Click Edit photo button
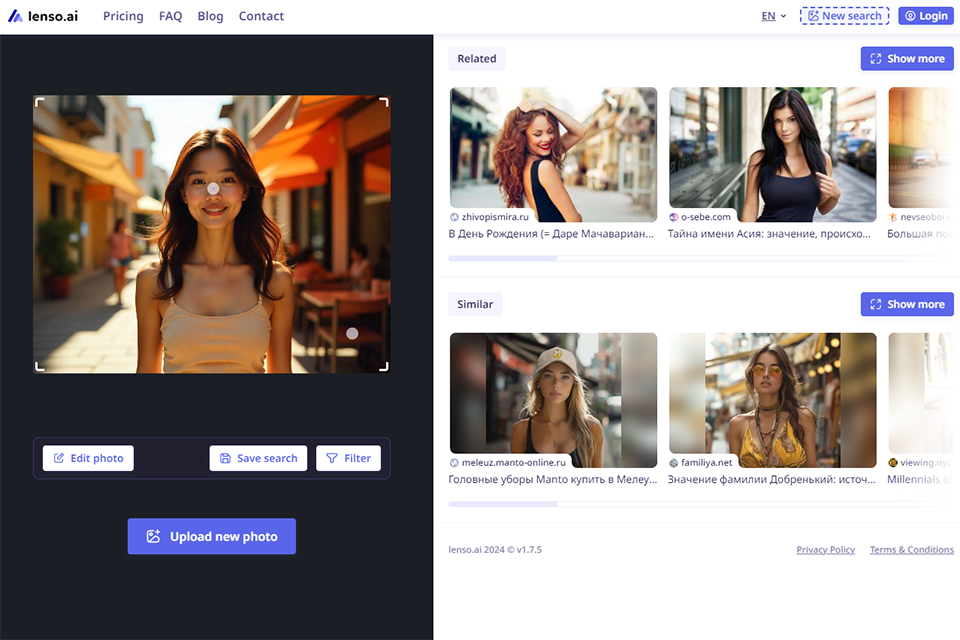The image size is (960, 640). [88, 458]
